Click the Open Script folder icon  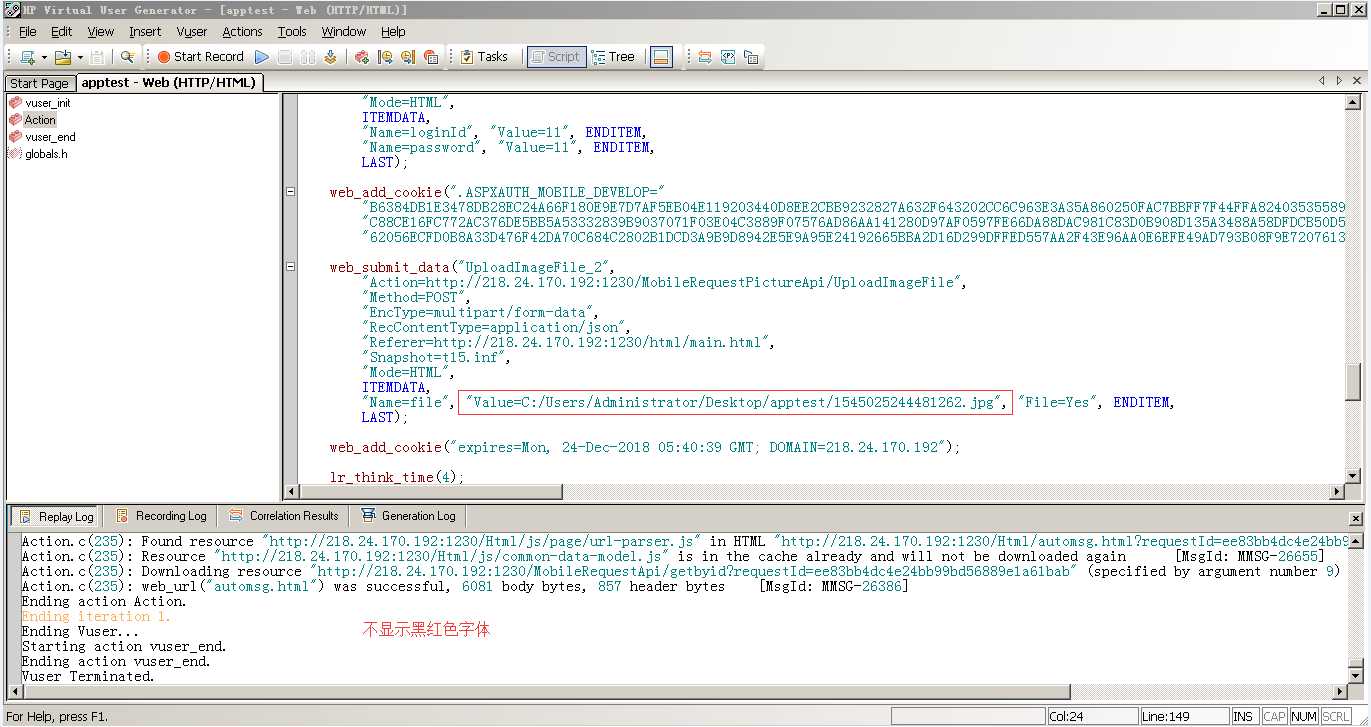coord(63,57)
